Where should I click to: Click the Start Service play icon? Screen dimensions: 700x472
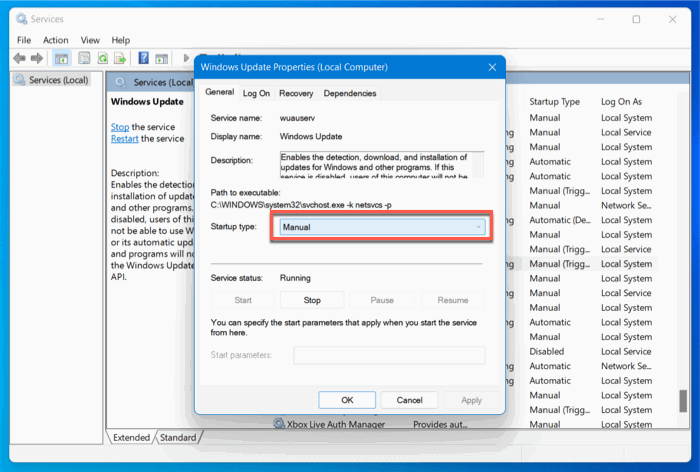(x=186, y=58)
